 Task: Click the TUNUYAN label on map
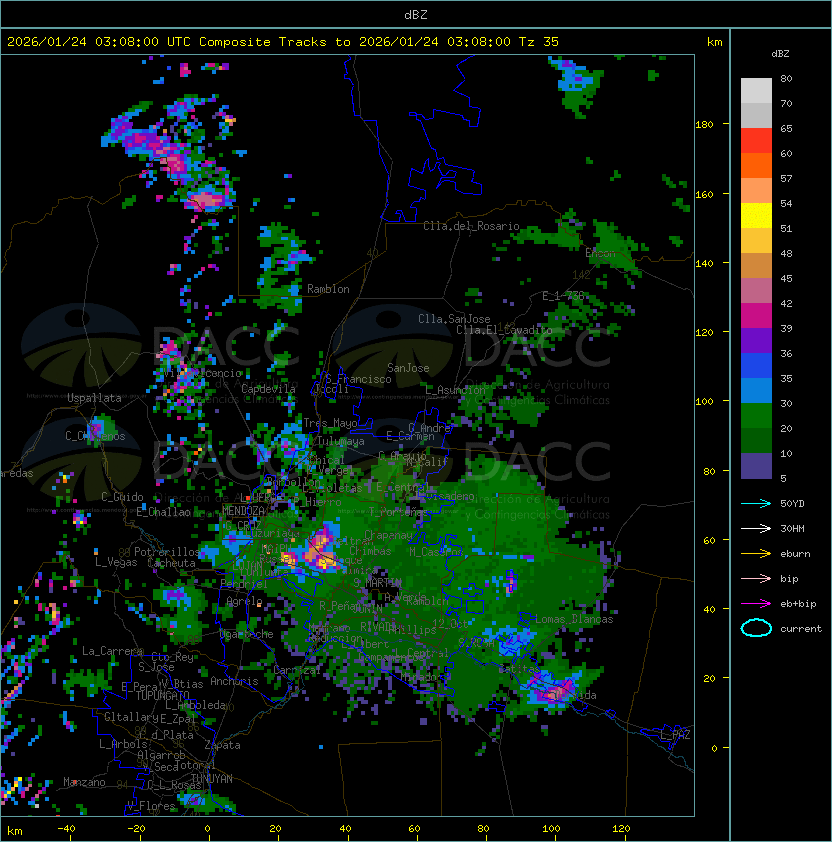[x=212, y=779]
